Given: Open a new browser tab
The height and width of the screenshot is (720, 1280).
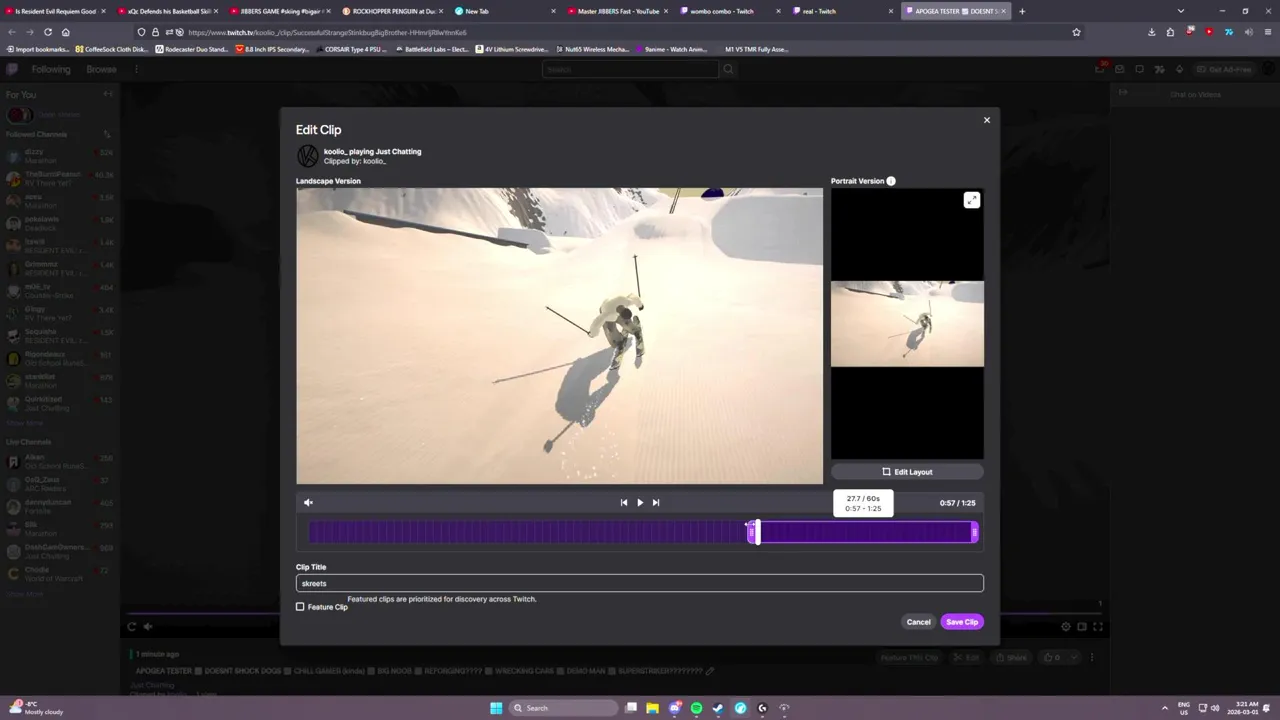Looking at the screenshot, I should (x=1022, y=11).
